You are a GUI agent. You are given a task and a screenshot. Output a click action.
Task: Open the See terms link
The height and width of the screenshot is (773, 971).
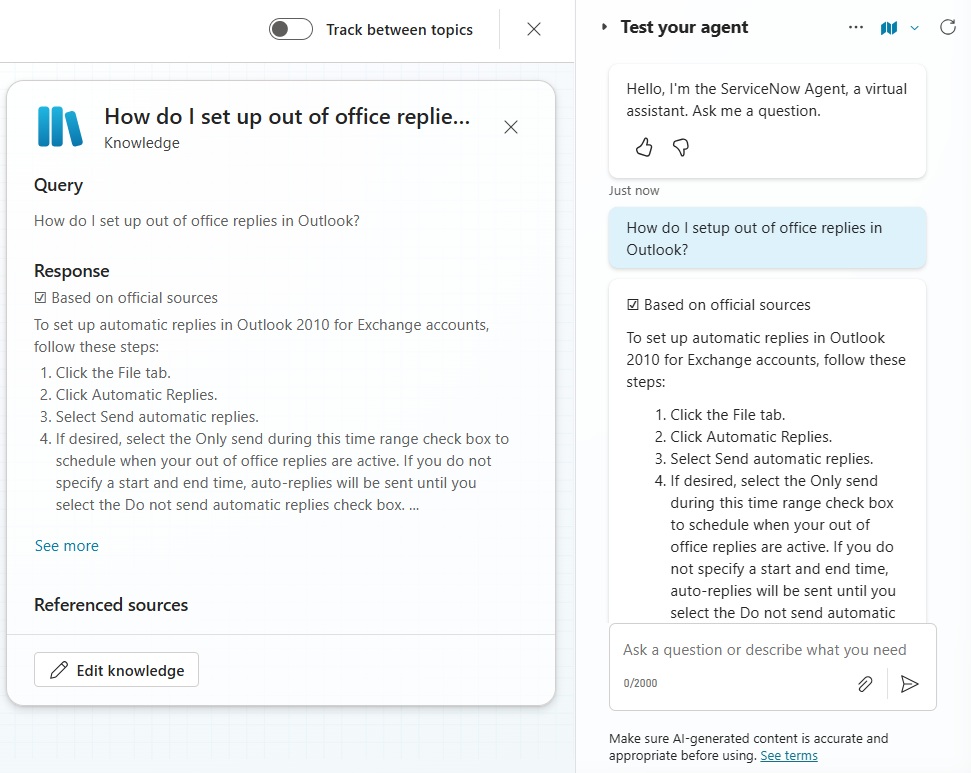pyautogui.click(x=789, y=756)
